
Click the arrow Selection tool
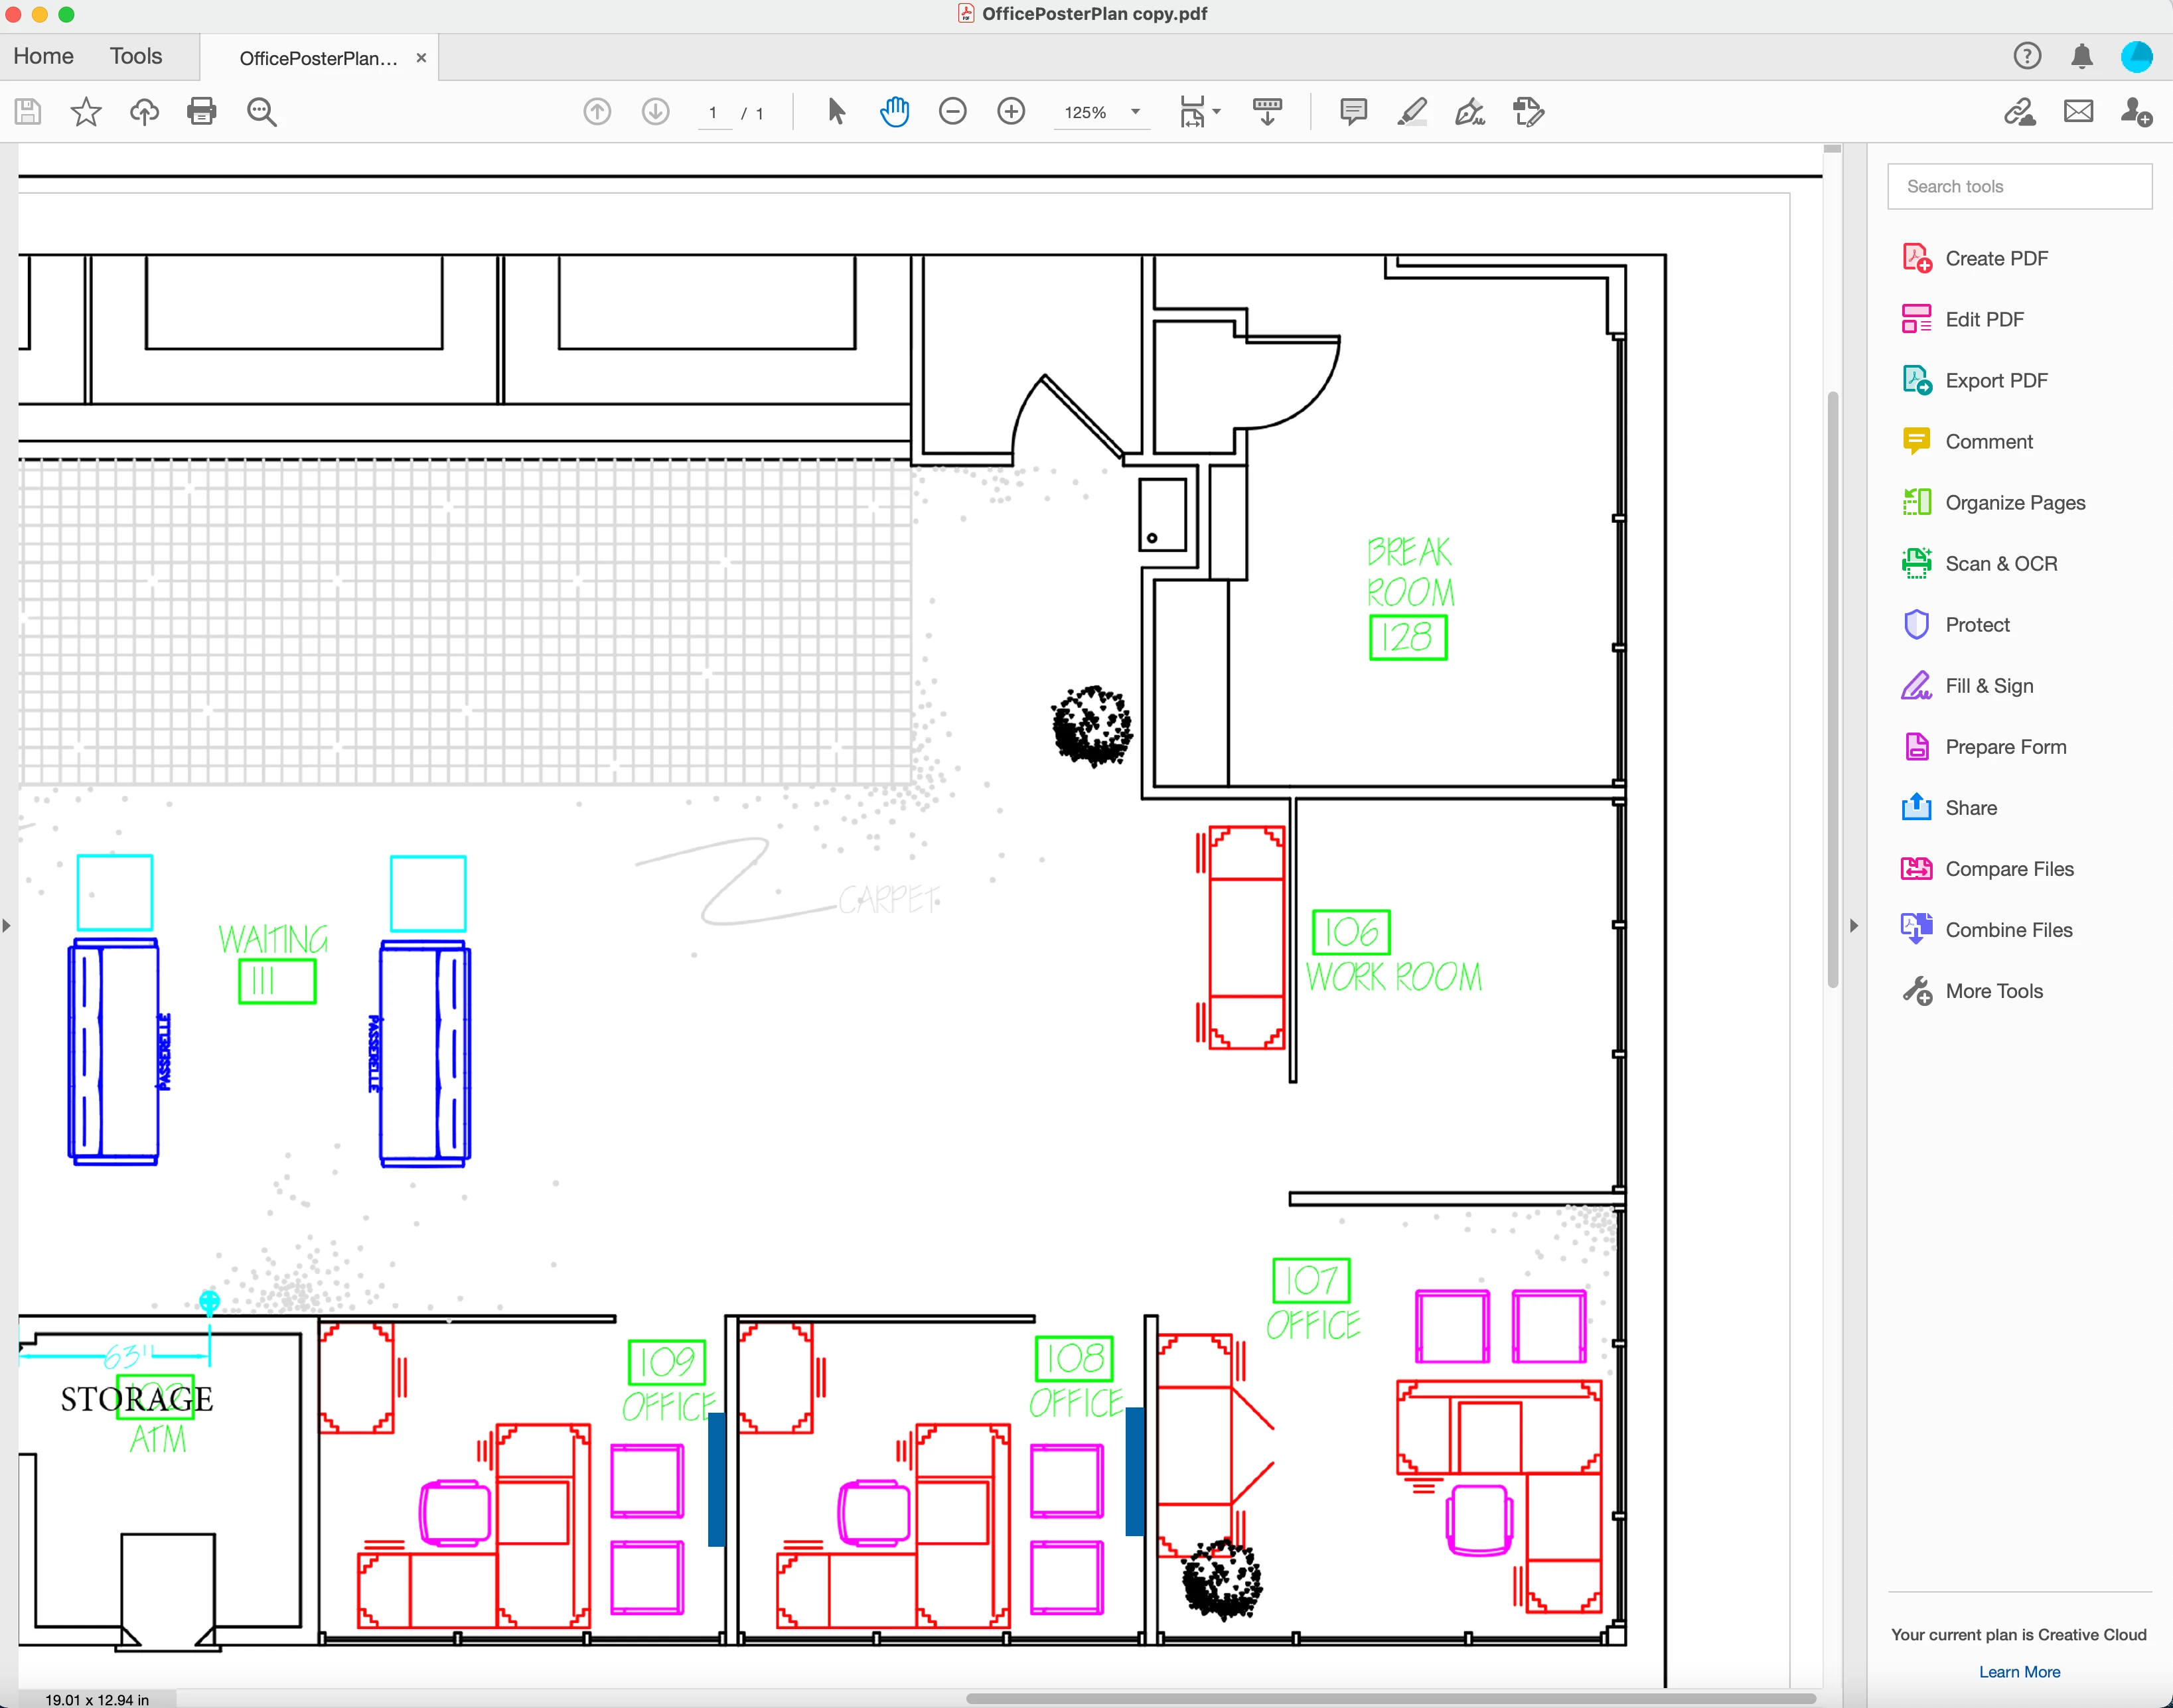pos(836,112)
